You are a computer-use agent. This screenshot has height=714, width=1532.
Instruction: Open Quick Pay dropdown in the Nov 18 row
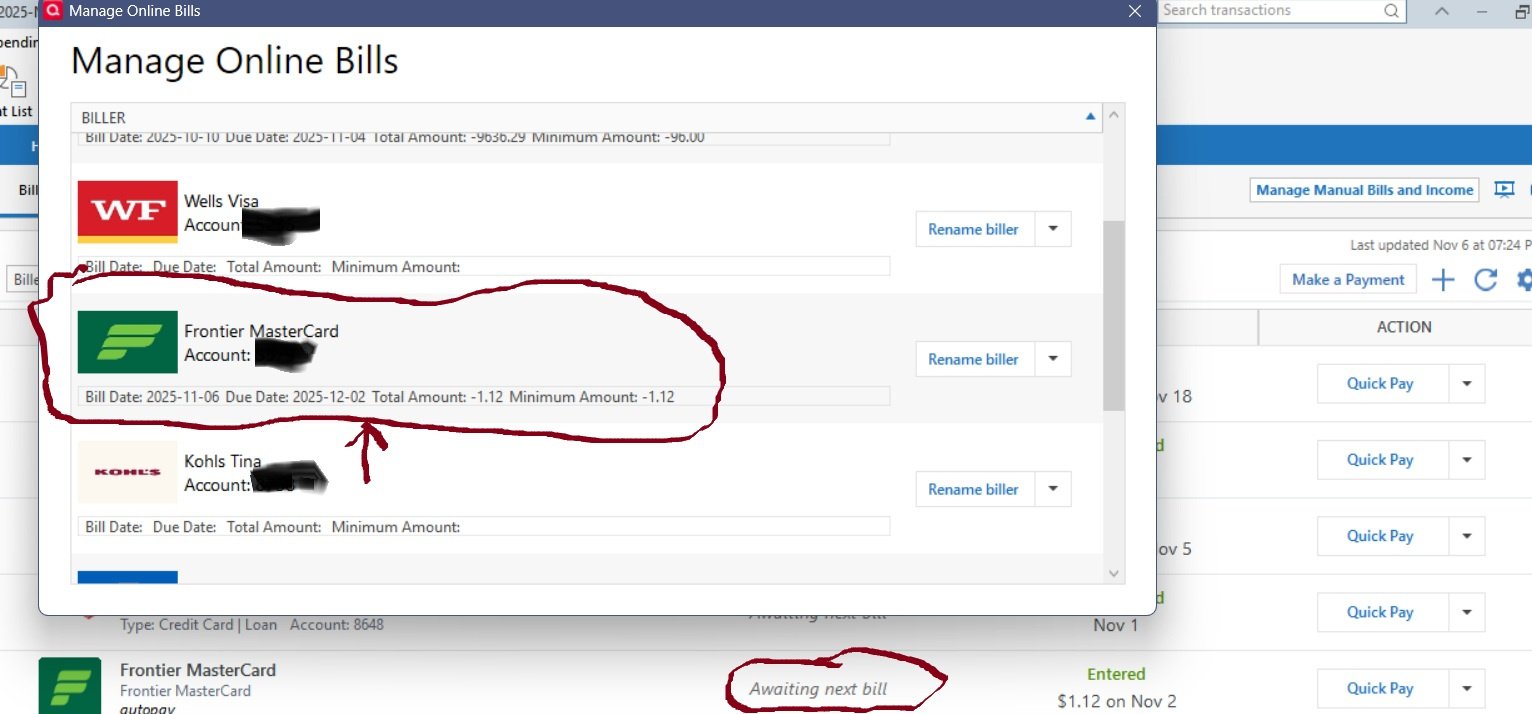click(1466, 384)
